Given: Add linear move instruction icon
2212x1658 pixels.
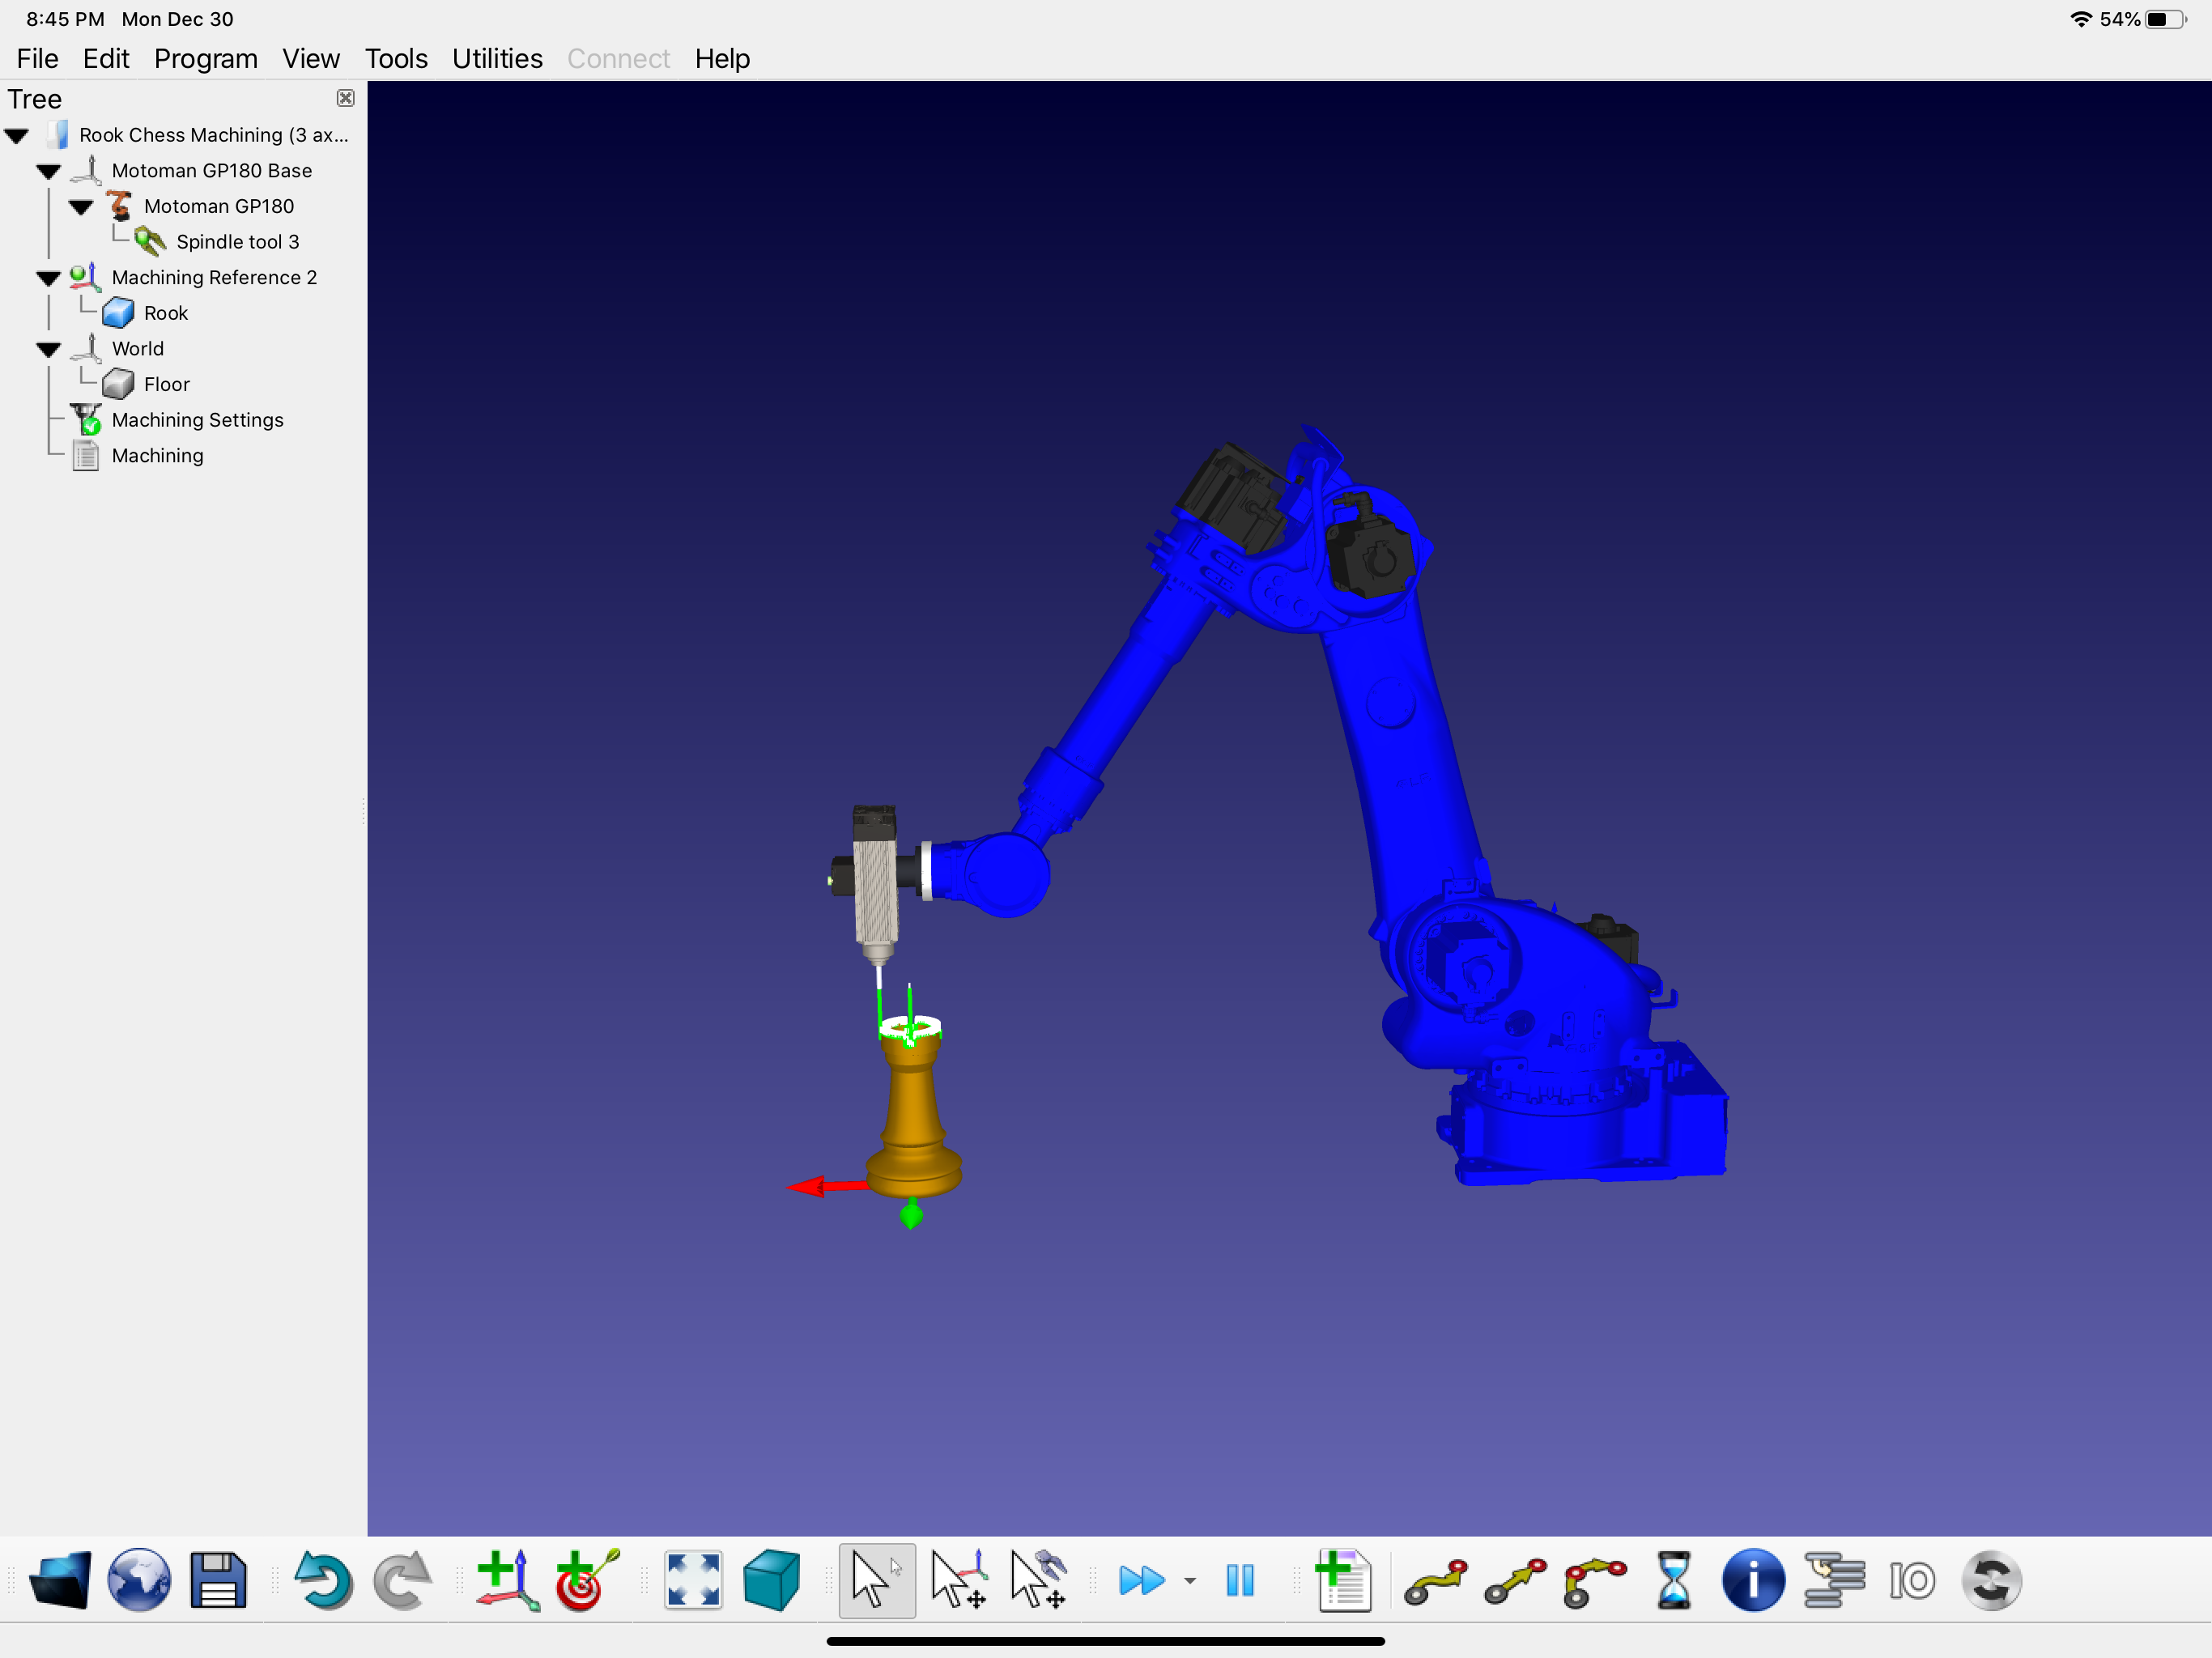Looking at the screenshot, I should [1515, 1582].
